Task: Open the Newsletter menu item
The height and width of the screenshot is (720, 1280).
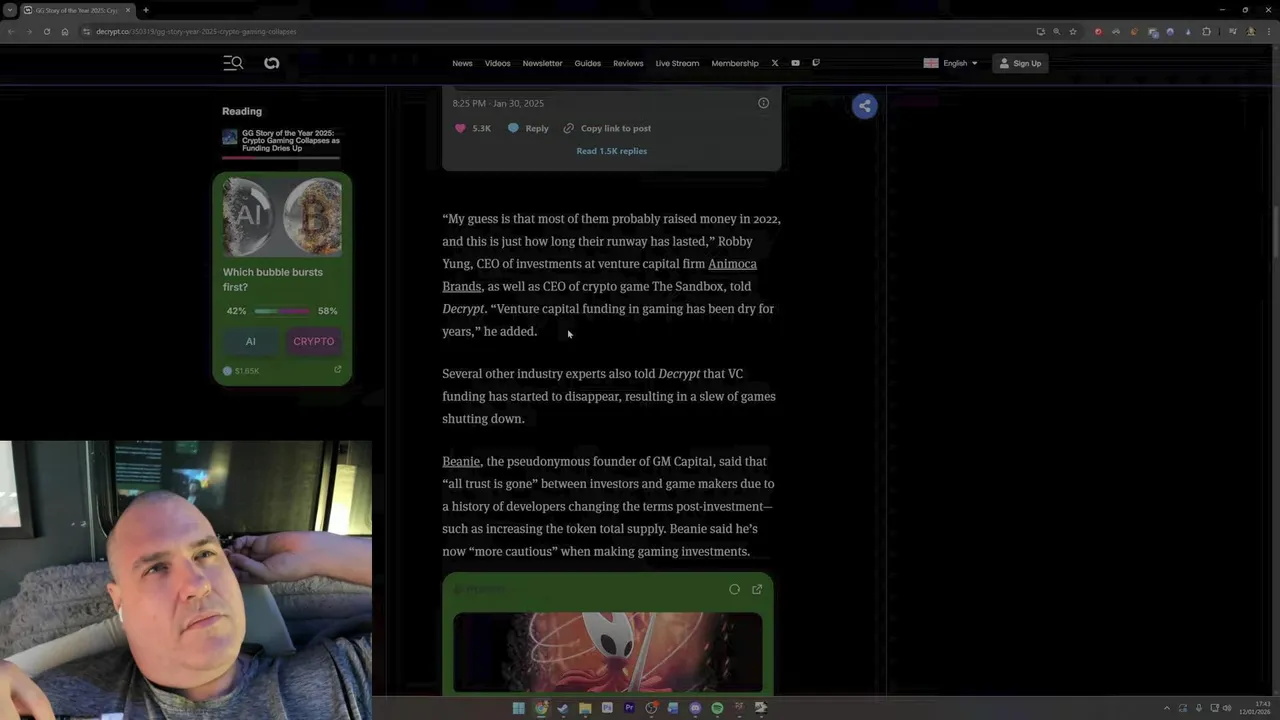Action: pos(542,63)
